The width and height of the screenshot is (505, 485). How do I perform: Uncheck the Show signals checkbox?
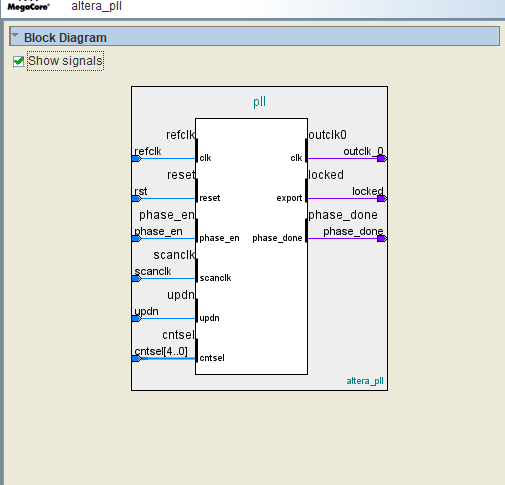pos(18,61)
